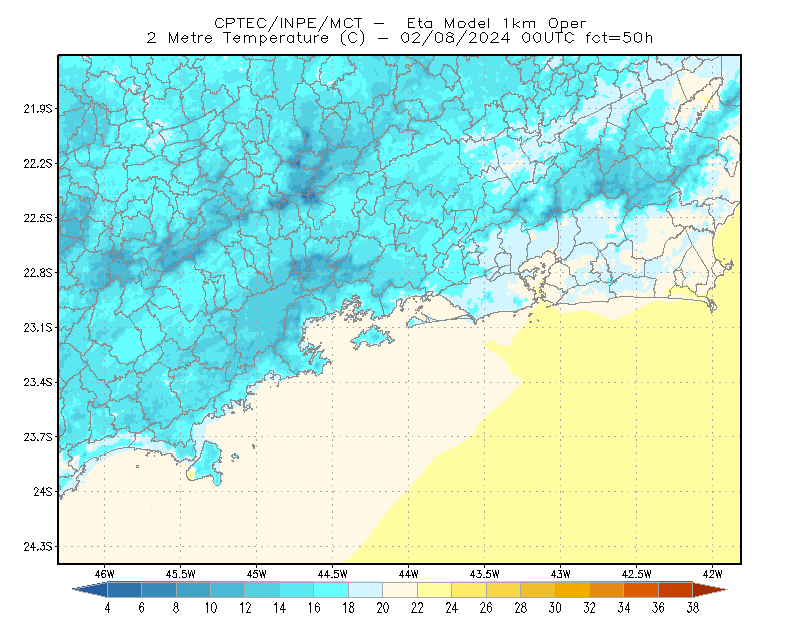Click the '23.1S' latitude label

(38, 328)
